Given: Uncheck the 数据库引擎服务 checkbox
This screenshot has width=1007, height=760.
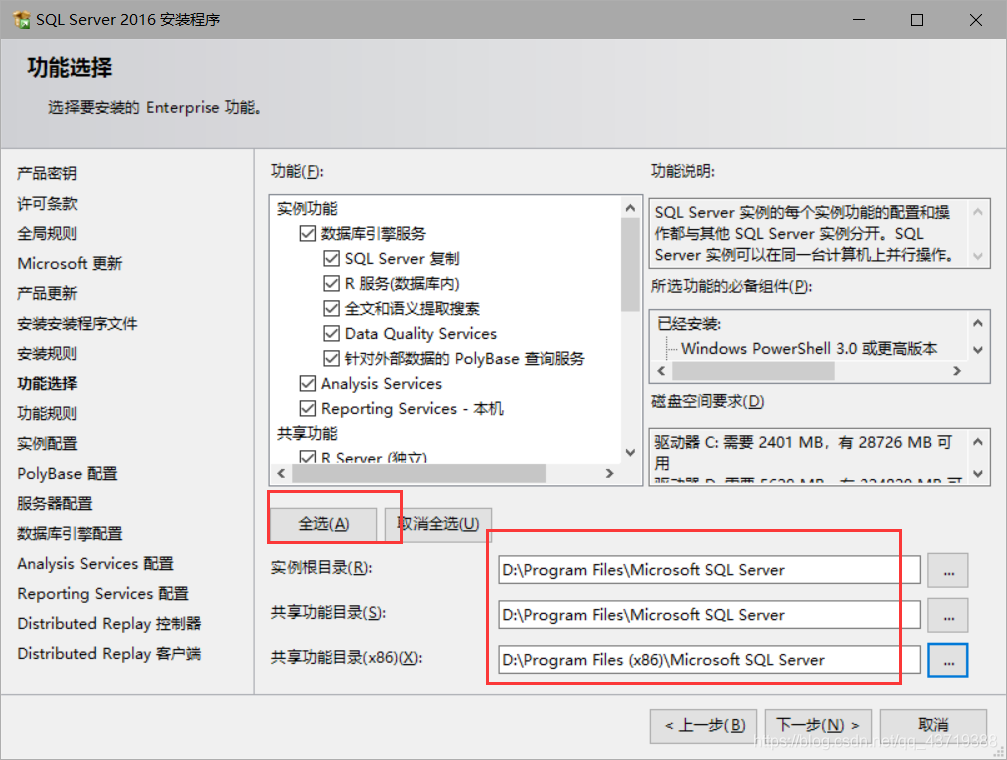Looking at the screenshot, I should click(308, 233).
